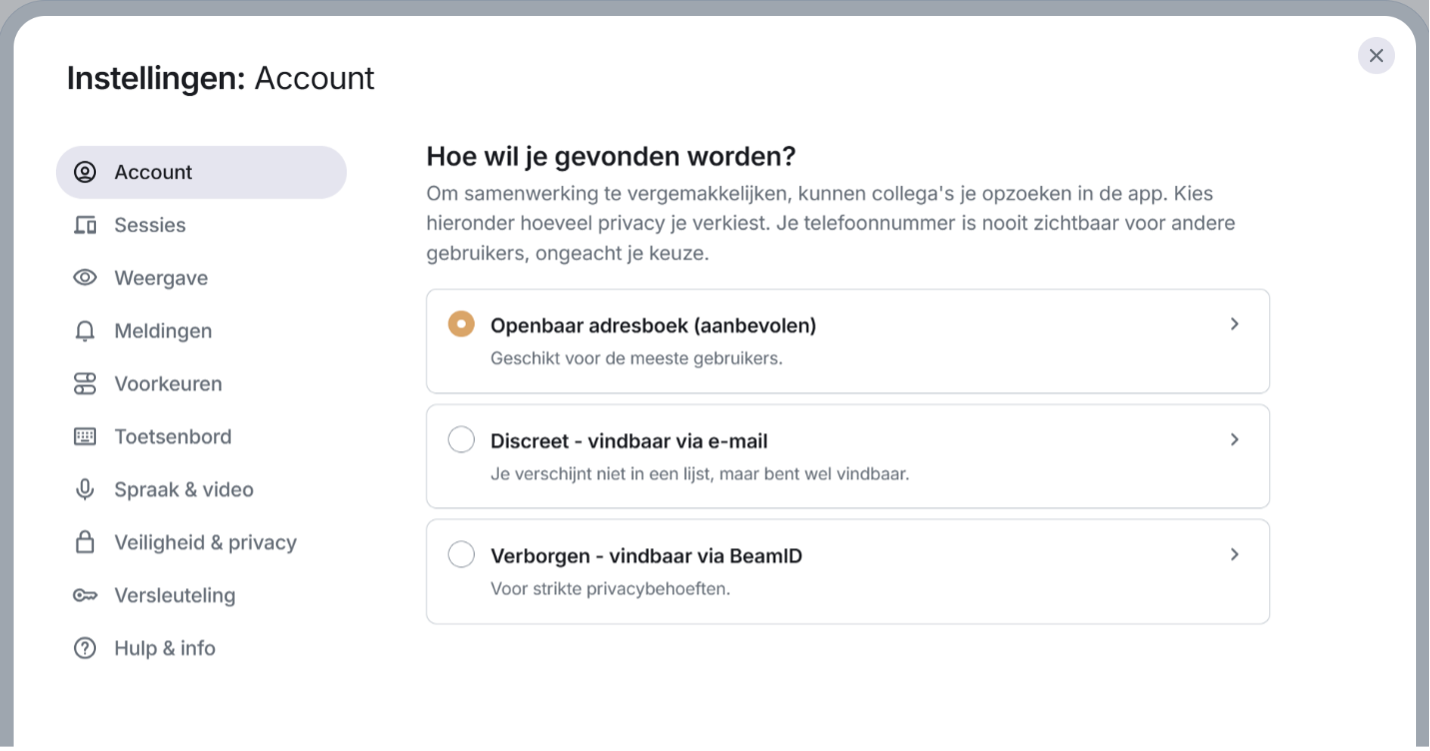The image size is (1430, 751).
Task: Select the Openbaar adresboek radio button
Action: coord(461,324)
